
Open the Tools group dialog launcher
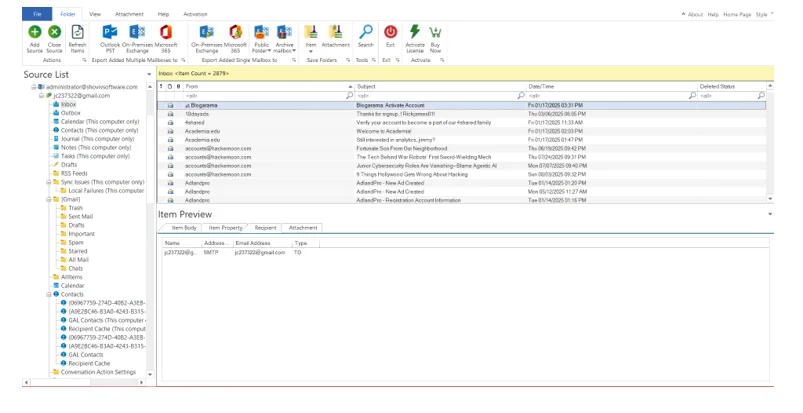coord(373,60)
